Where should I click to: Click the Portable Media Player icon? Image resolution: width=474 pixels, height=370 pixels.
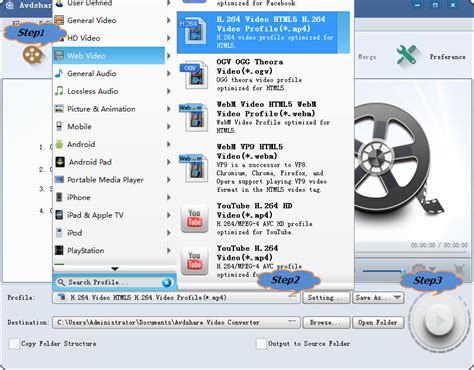[x=59, y=180]
